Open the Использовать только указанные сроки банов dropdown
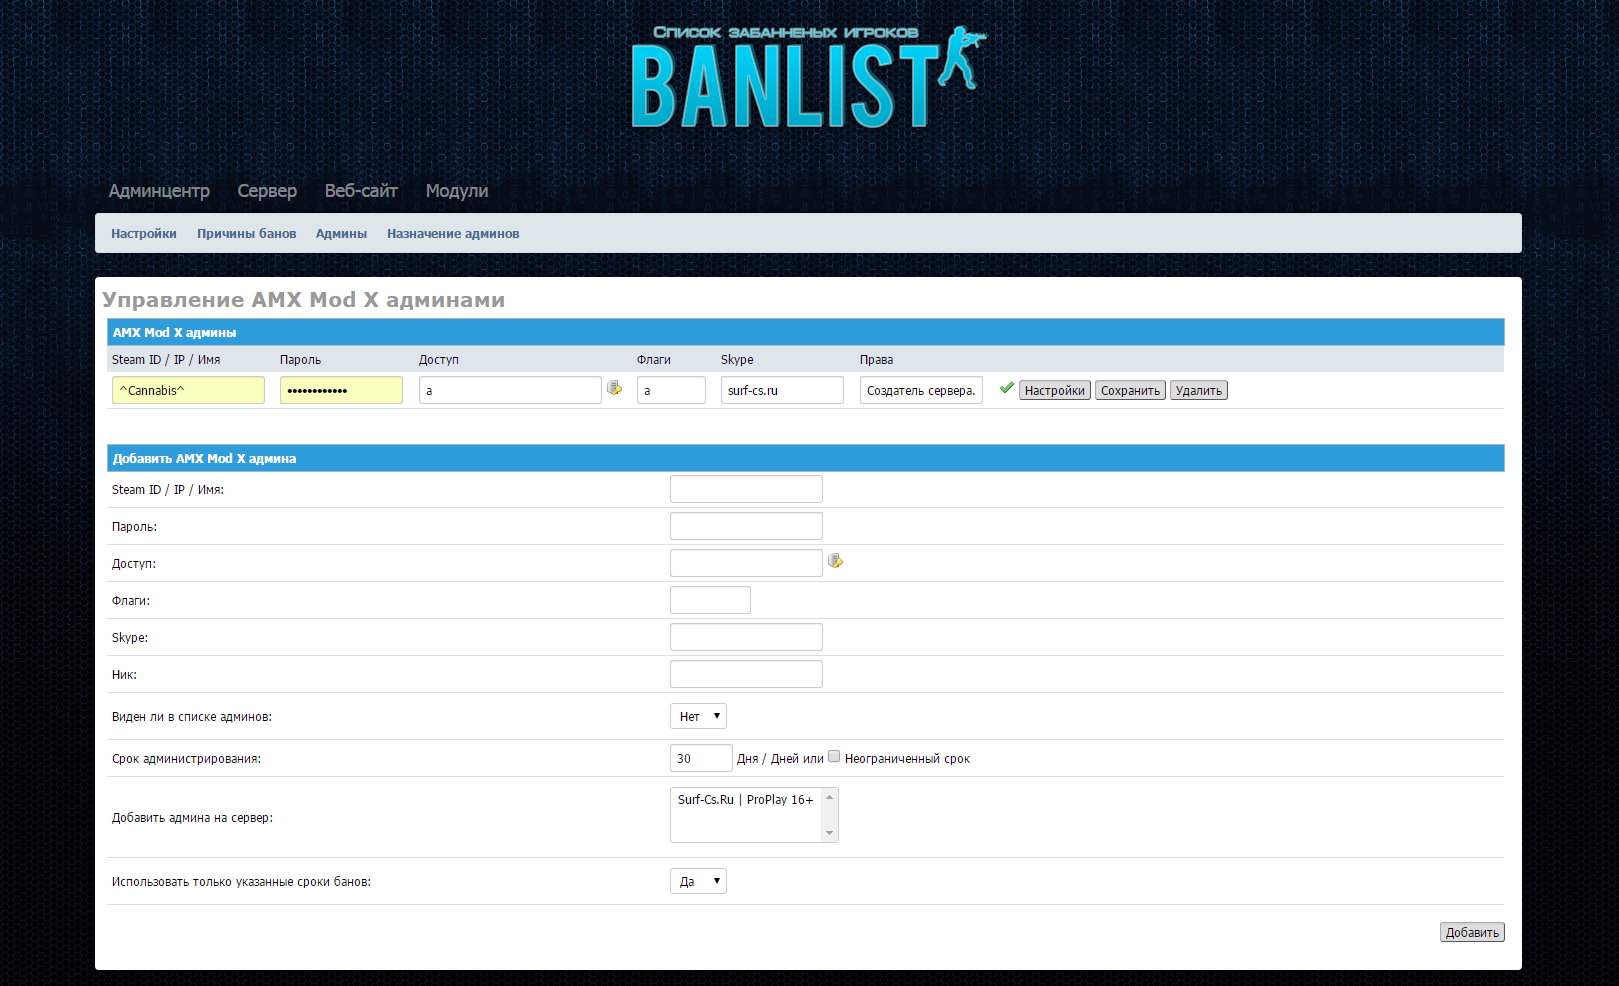 click(698, 881)
